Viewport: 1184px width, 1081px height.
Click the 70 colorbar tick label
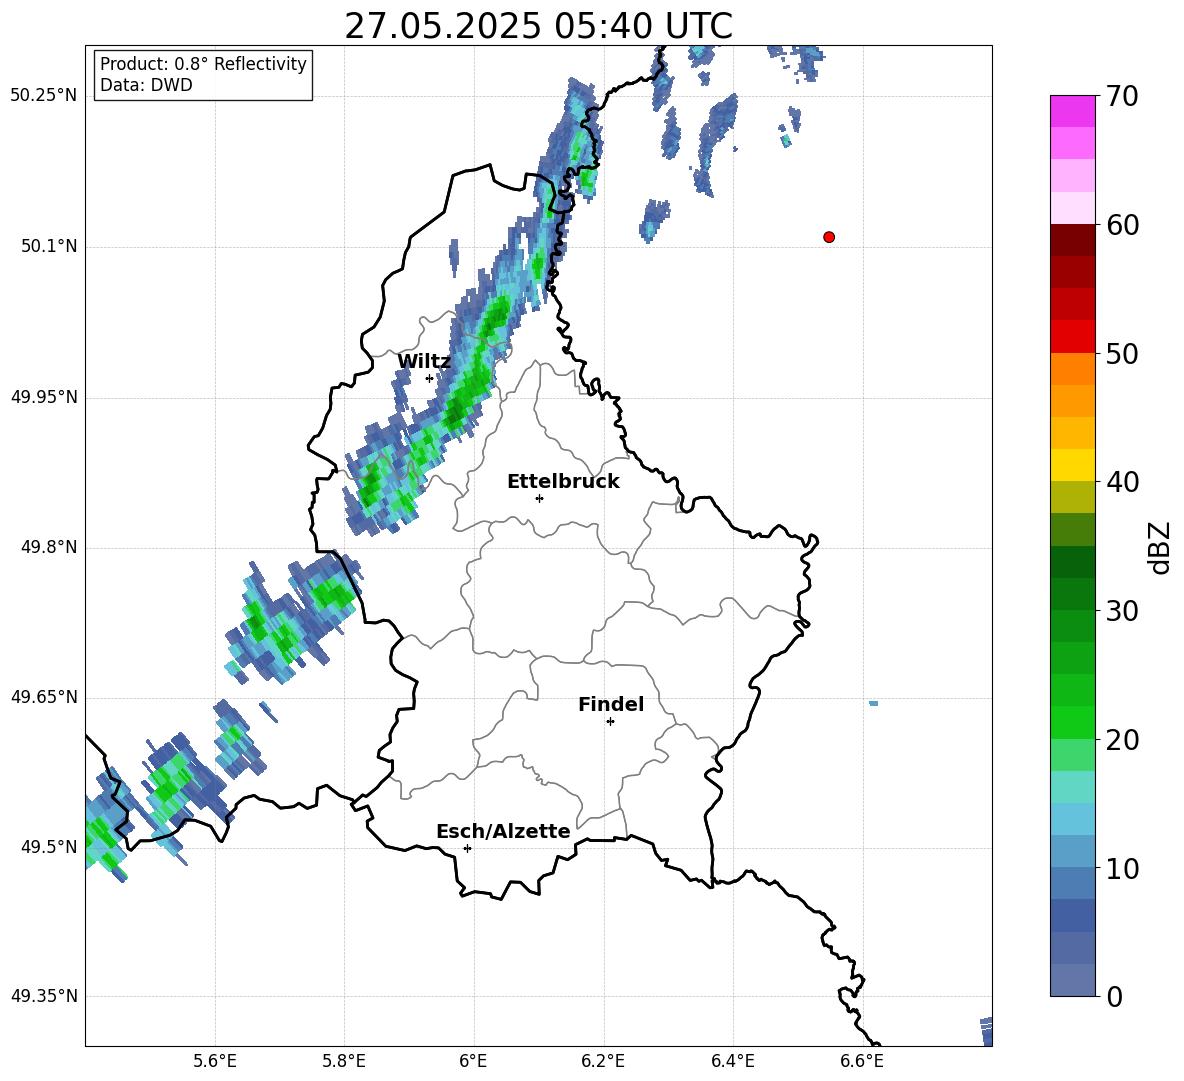click(1122, 96)
